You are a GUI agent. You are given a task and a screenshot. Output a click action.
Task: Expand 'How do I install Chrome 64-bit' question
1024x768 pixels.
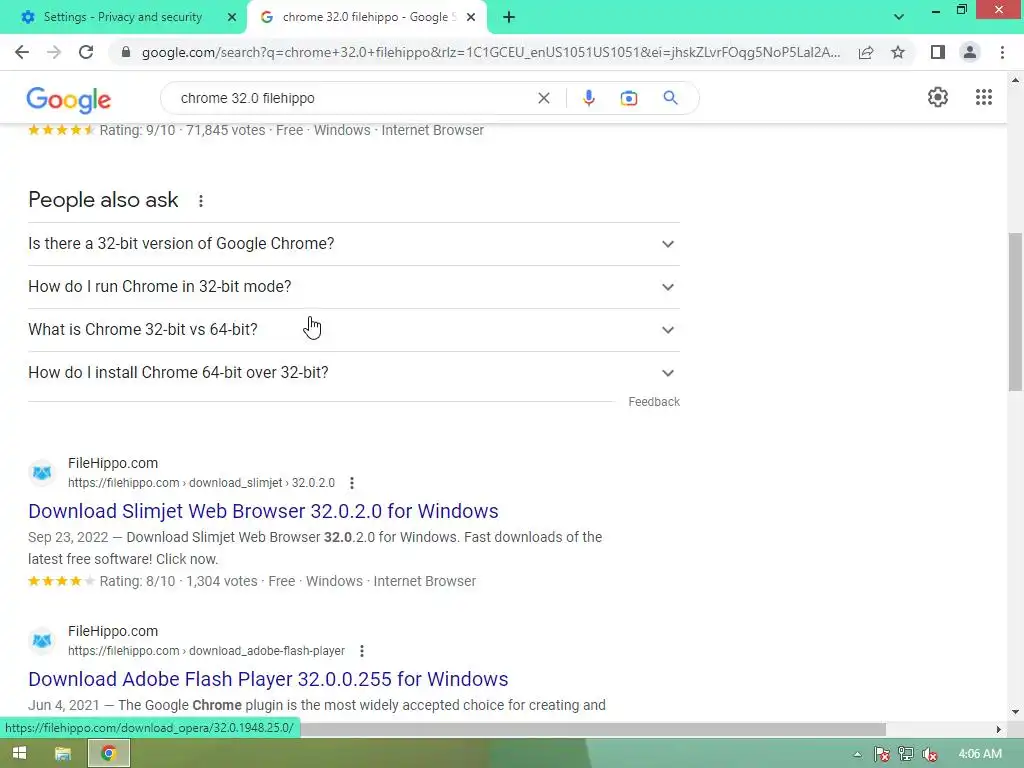353,373
